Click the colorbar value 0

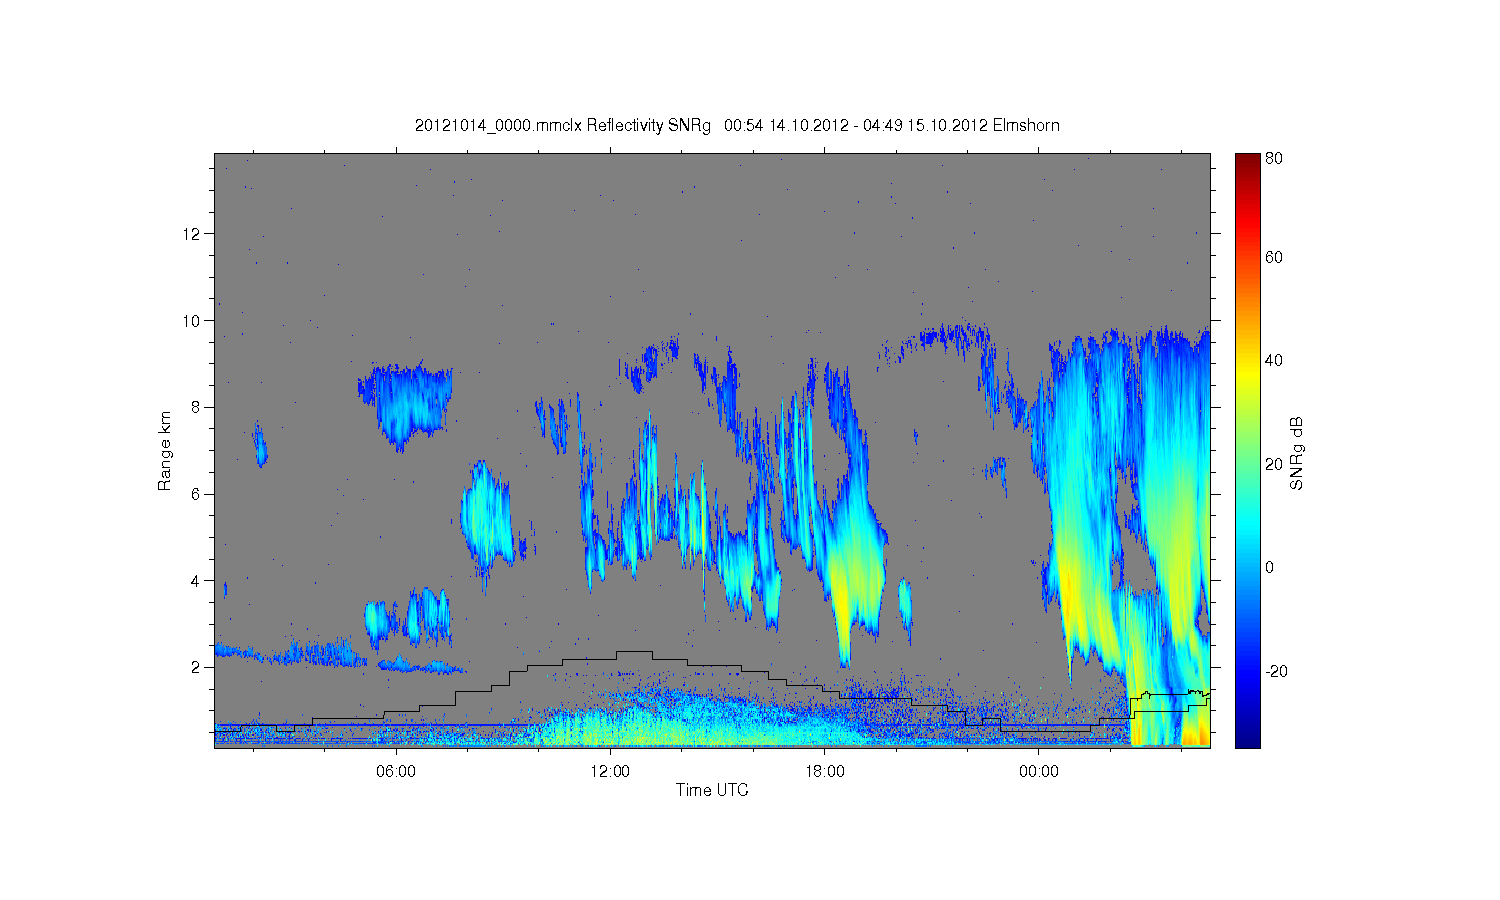tap(1270, 568)
